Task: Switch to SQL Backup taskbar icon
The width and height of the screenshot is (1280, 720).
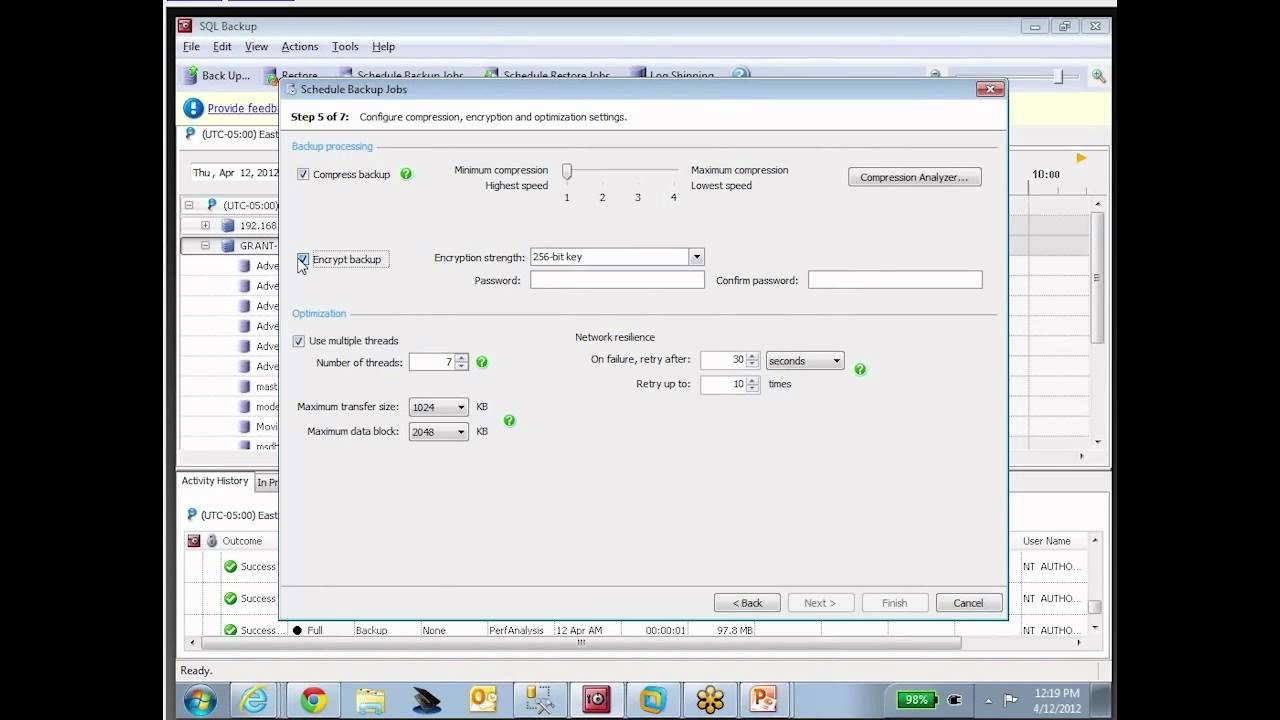Action: click(597, 700)
